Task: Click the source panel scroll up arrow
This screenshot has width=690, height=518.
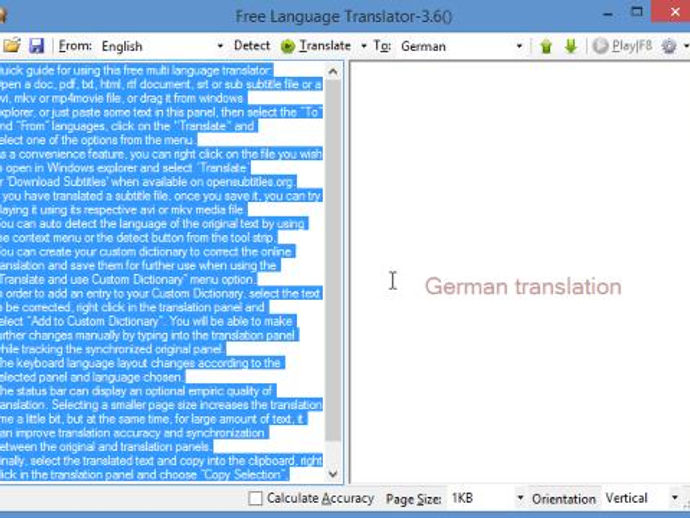Action: [x=333, y=71]
